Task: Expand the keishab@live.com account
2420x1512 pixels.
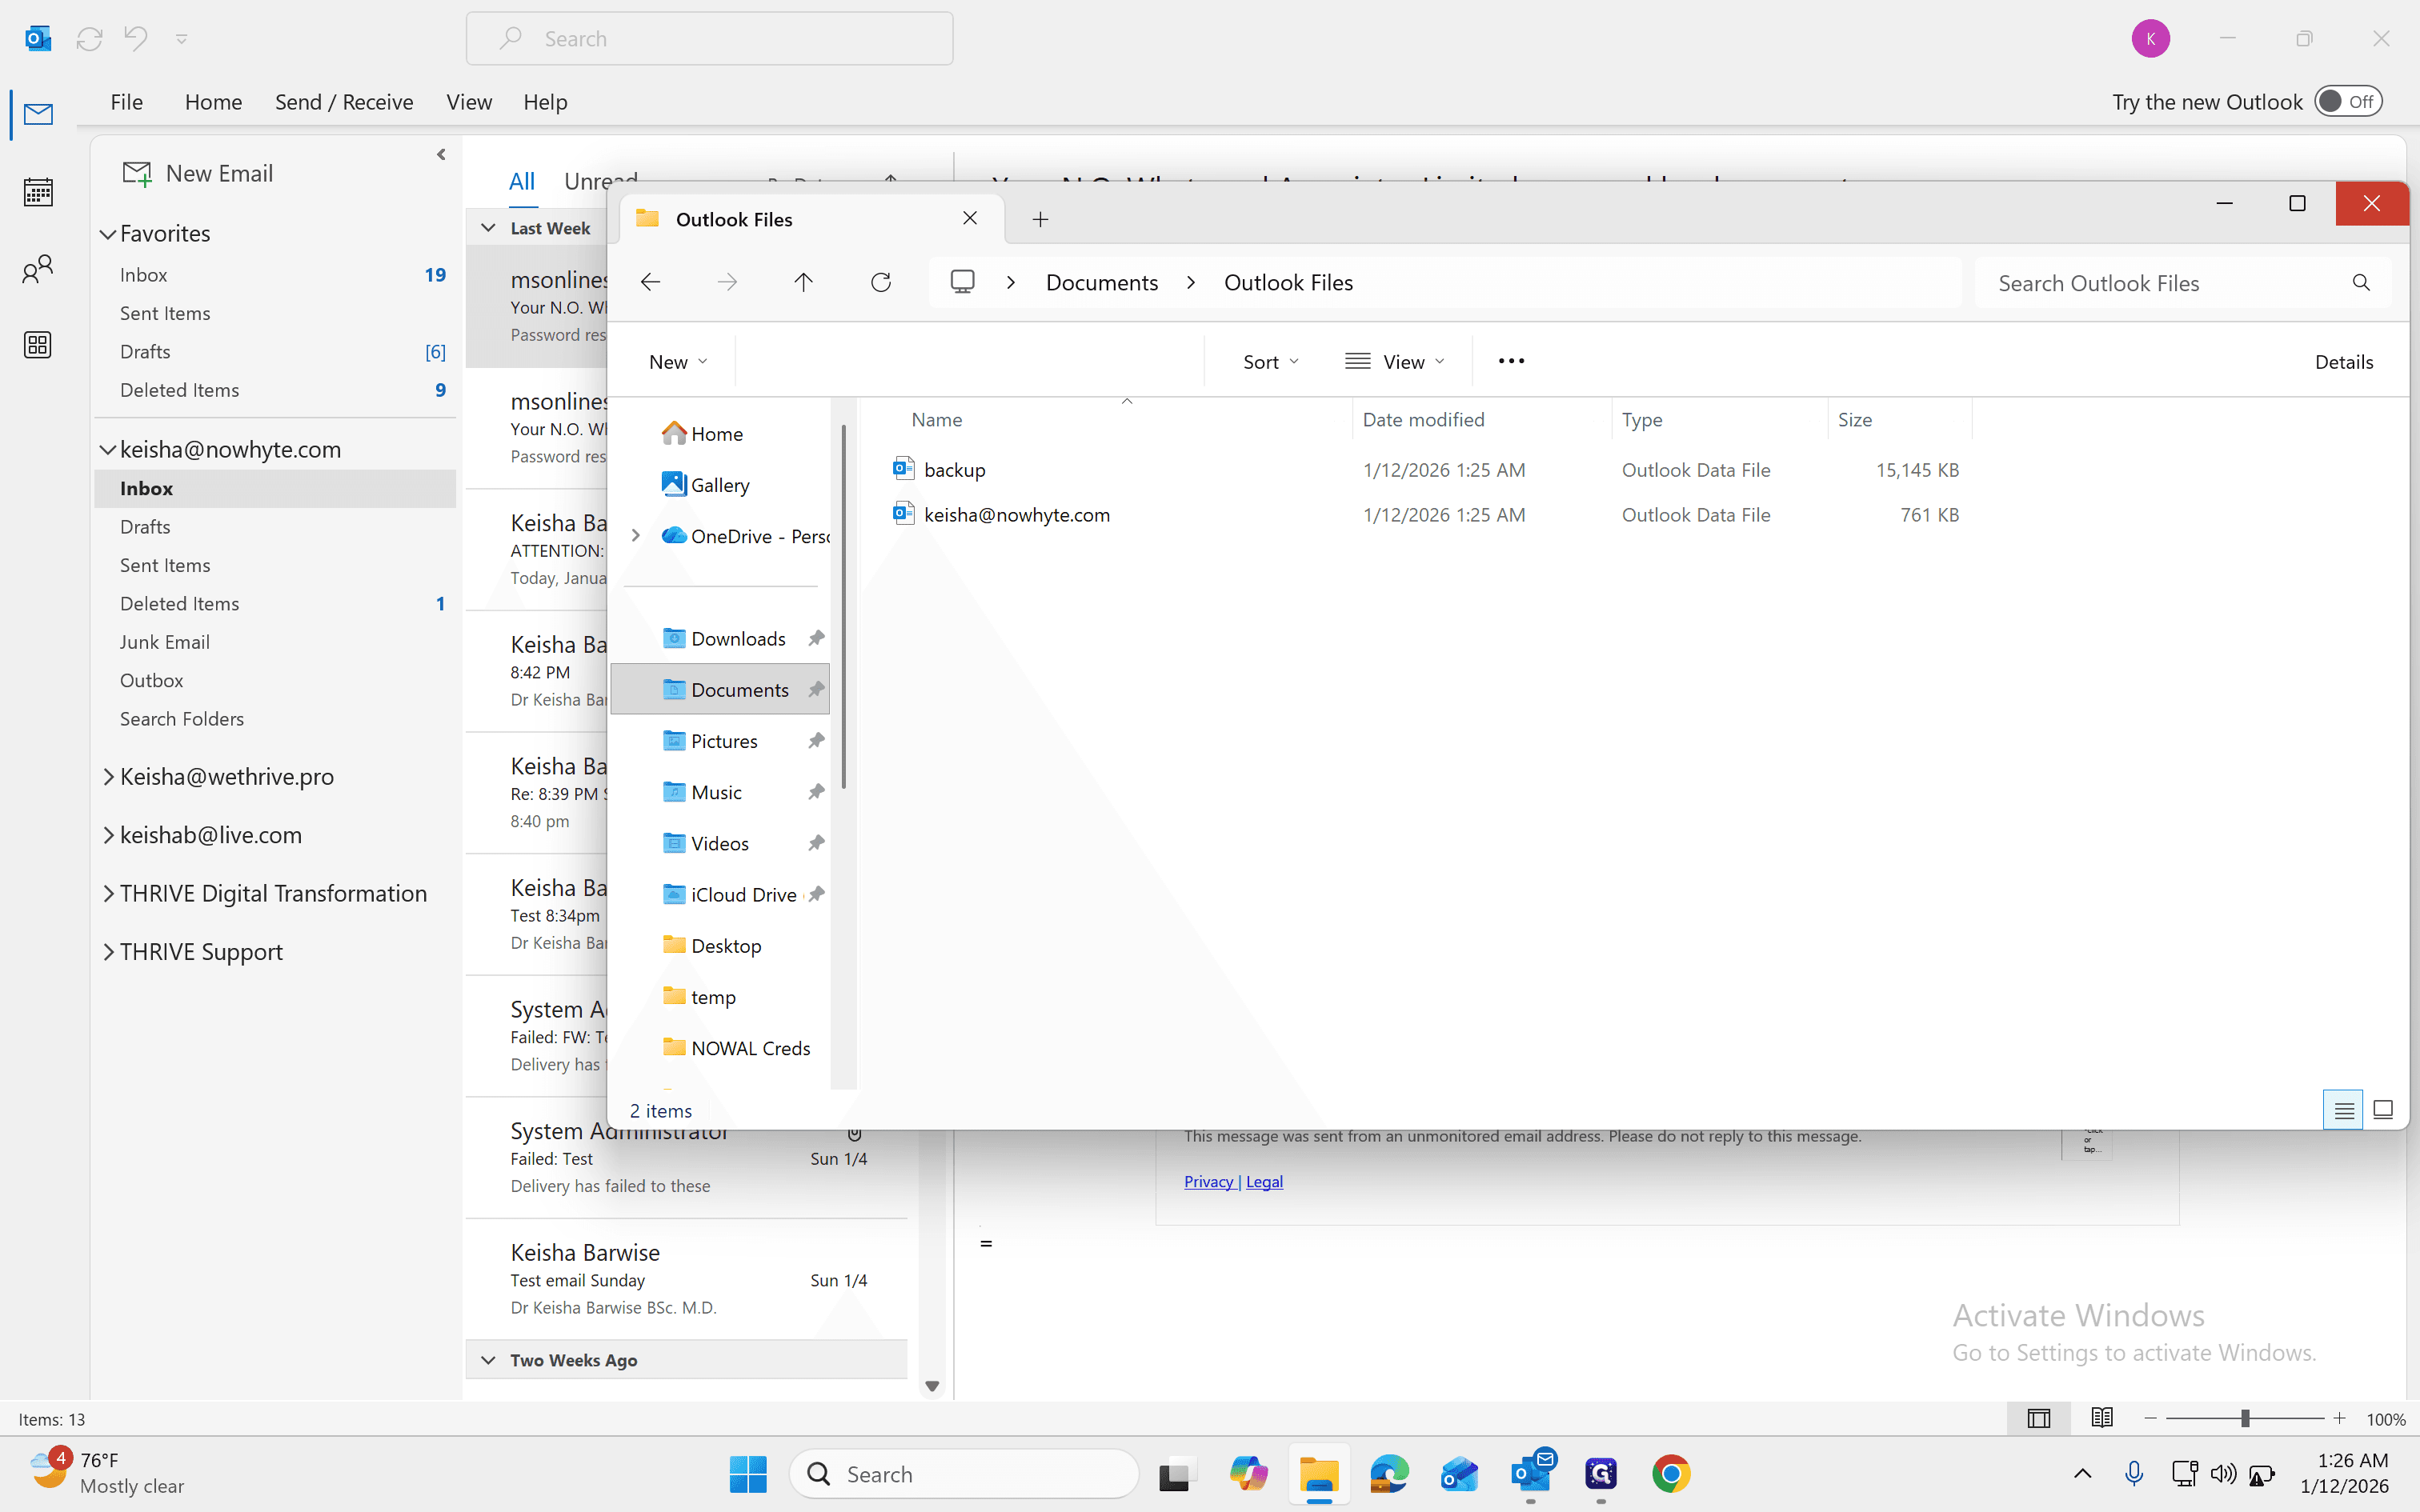Action: [x=108, y=835]
